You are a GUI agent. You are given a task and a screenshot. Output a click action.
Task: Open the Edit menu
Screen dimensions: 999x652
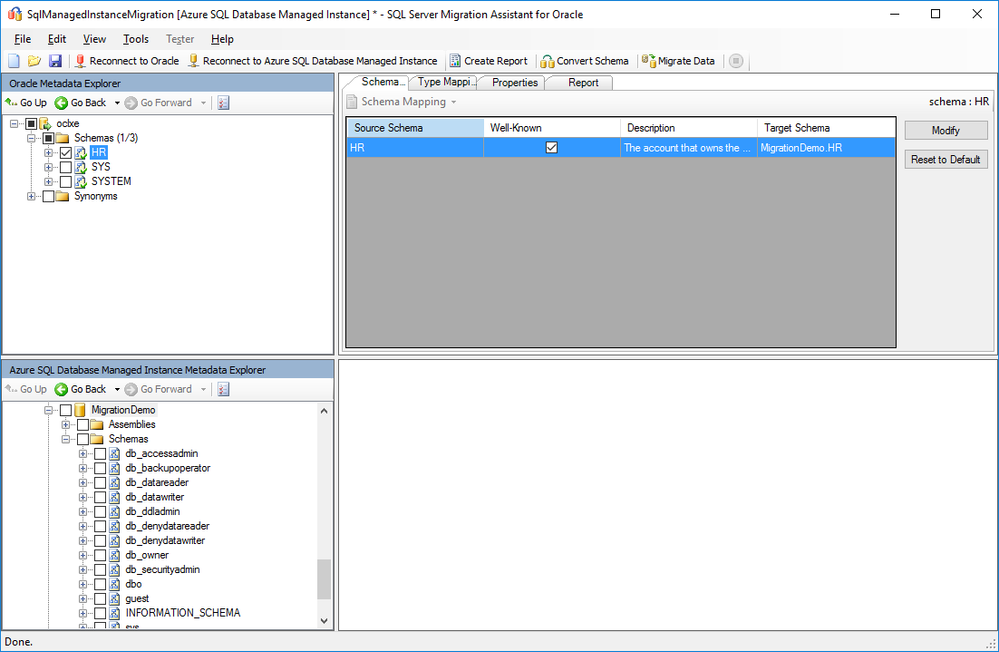click(57, 39)
